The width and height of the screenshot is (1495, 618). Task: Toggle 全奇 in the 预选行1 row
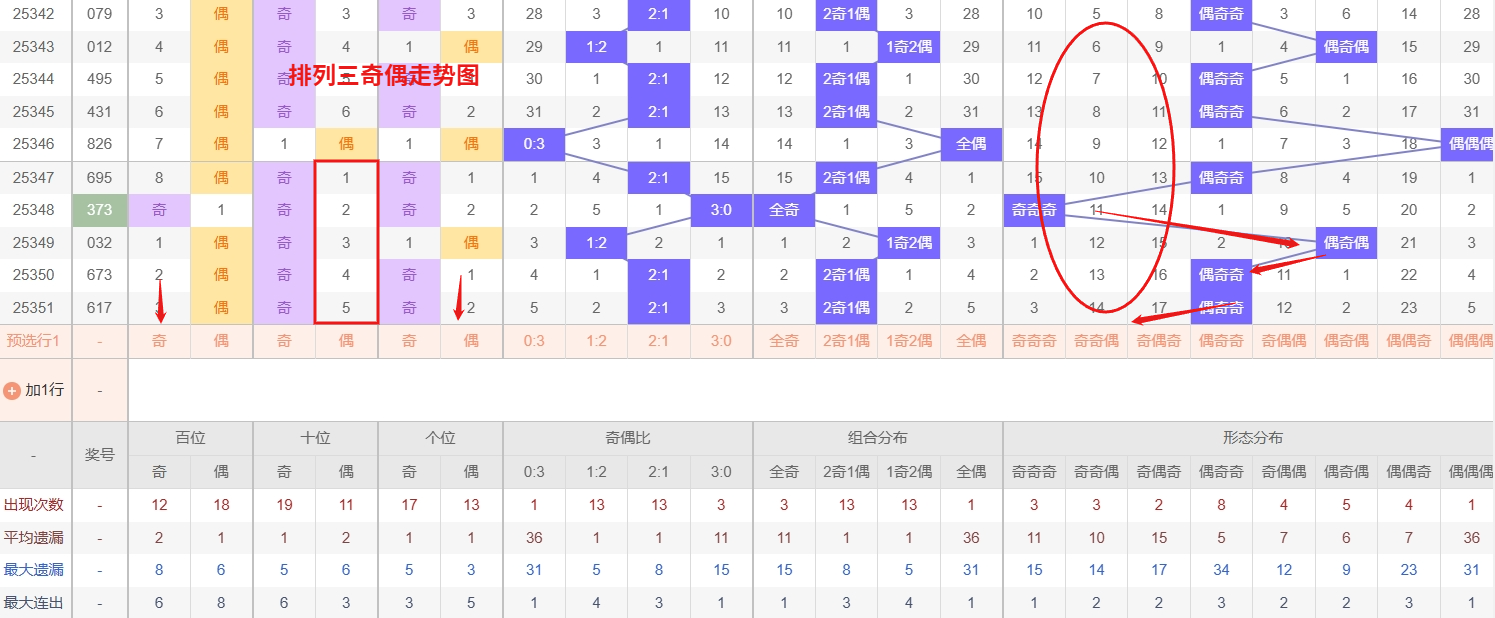784,341
